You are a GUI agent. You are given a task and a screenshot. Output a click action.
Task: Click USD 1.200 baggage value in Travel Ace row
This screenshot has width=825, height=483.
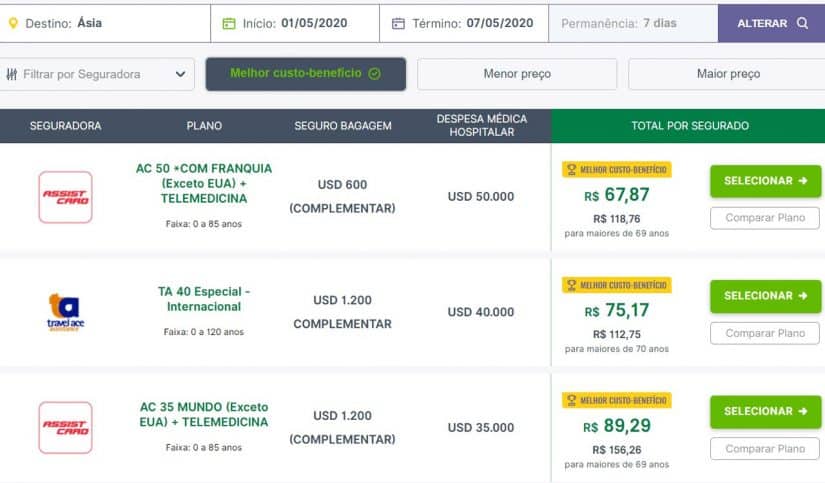point(343,300)
